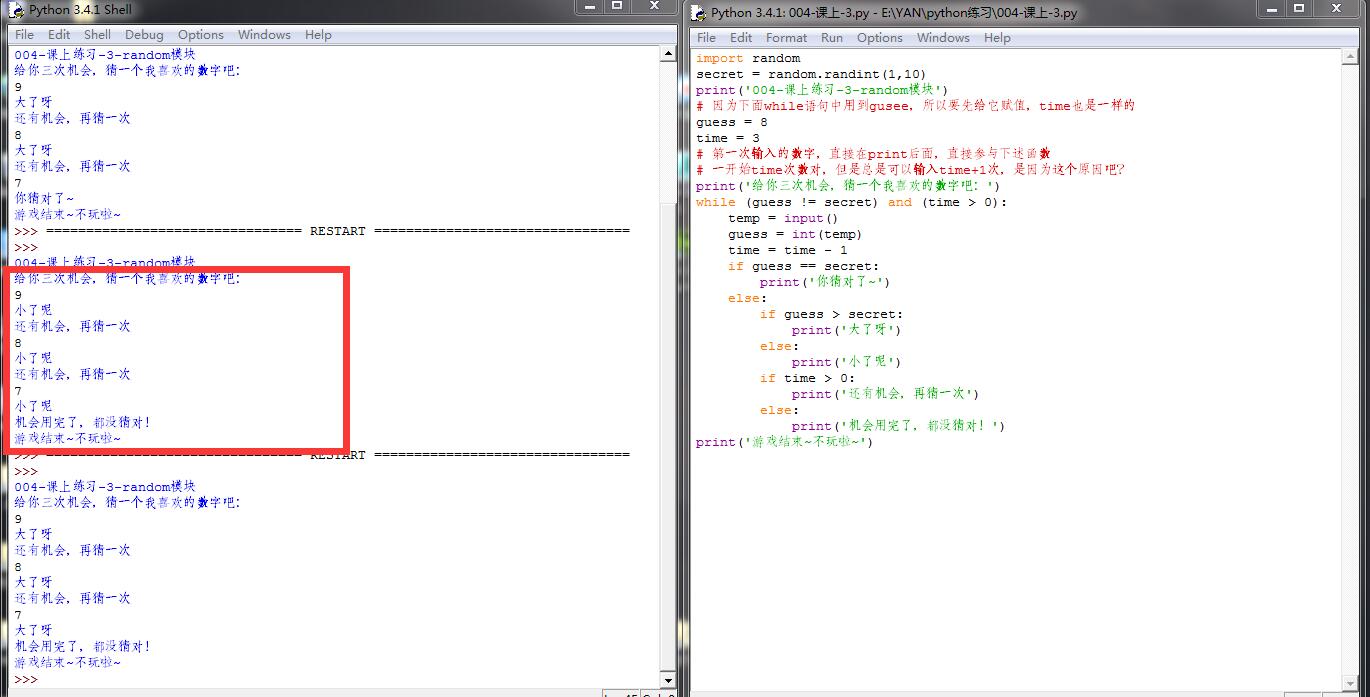The width and height of the screenshot is (1370, 697).
Task: Click the Shell scrollbar up arrow
Action: 668,55
